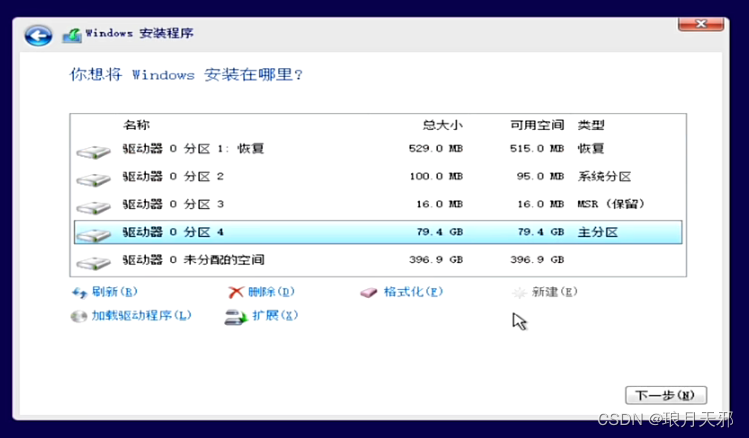Viewport: 749px width, 438px height.
Task: Select 驱动器 0 分区 1: 恢复
Action: (x=378, y=149)
